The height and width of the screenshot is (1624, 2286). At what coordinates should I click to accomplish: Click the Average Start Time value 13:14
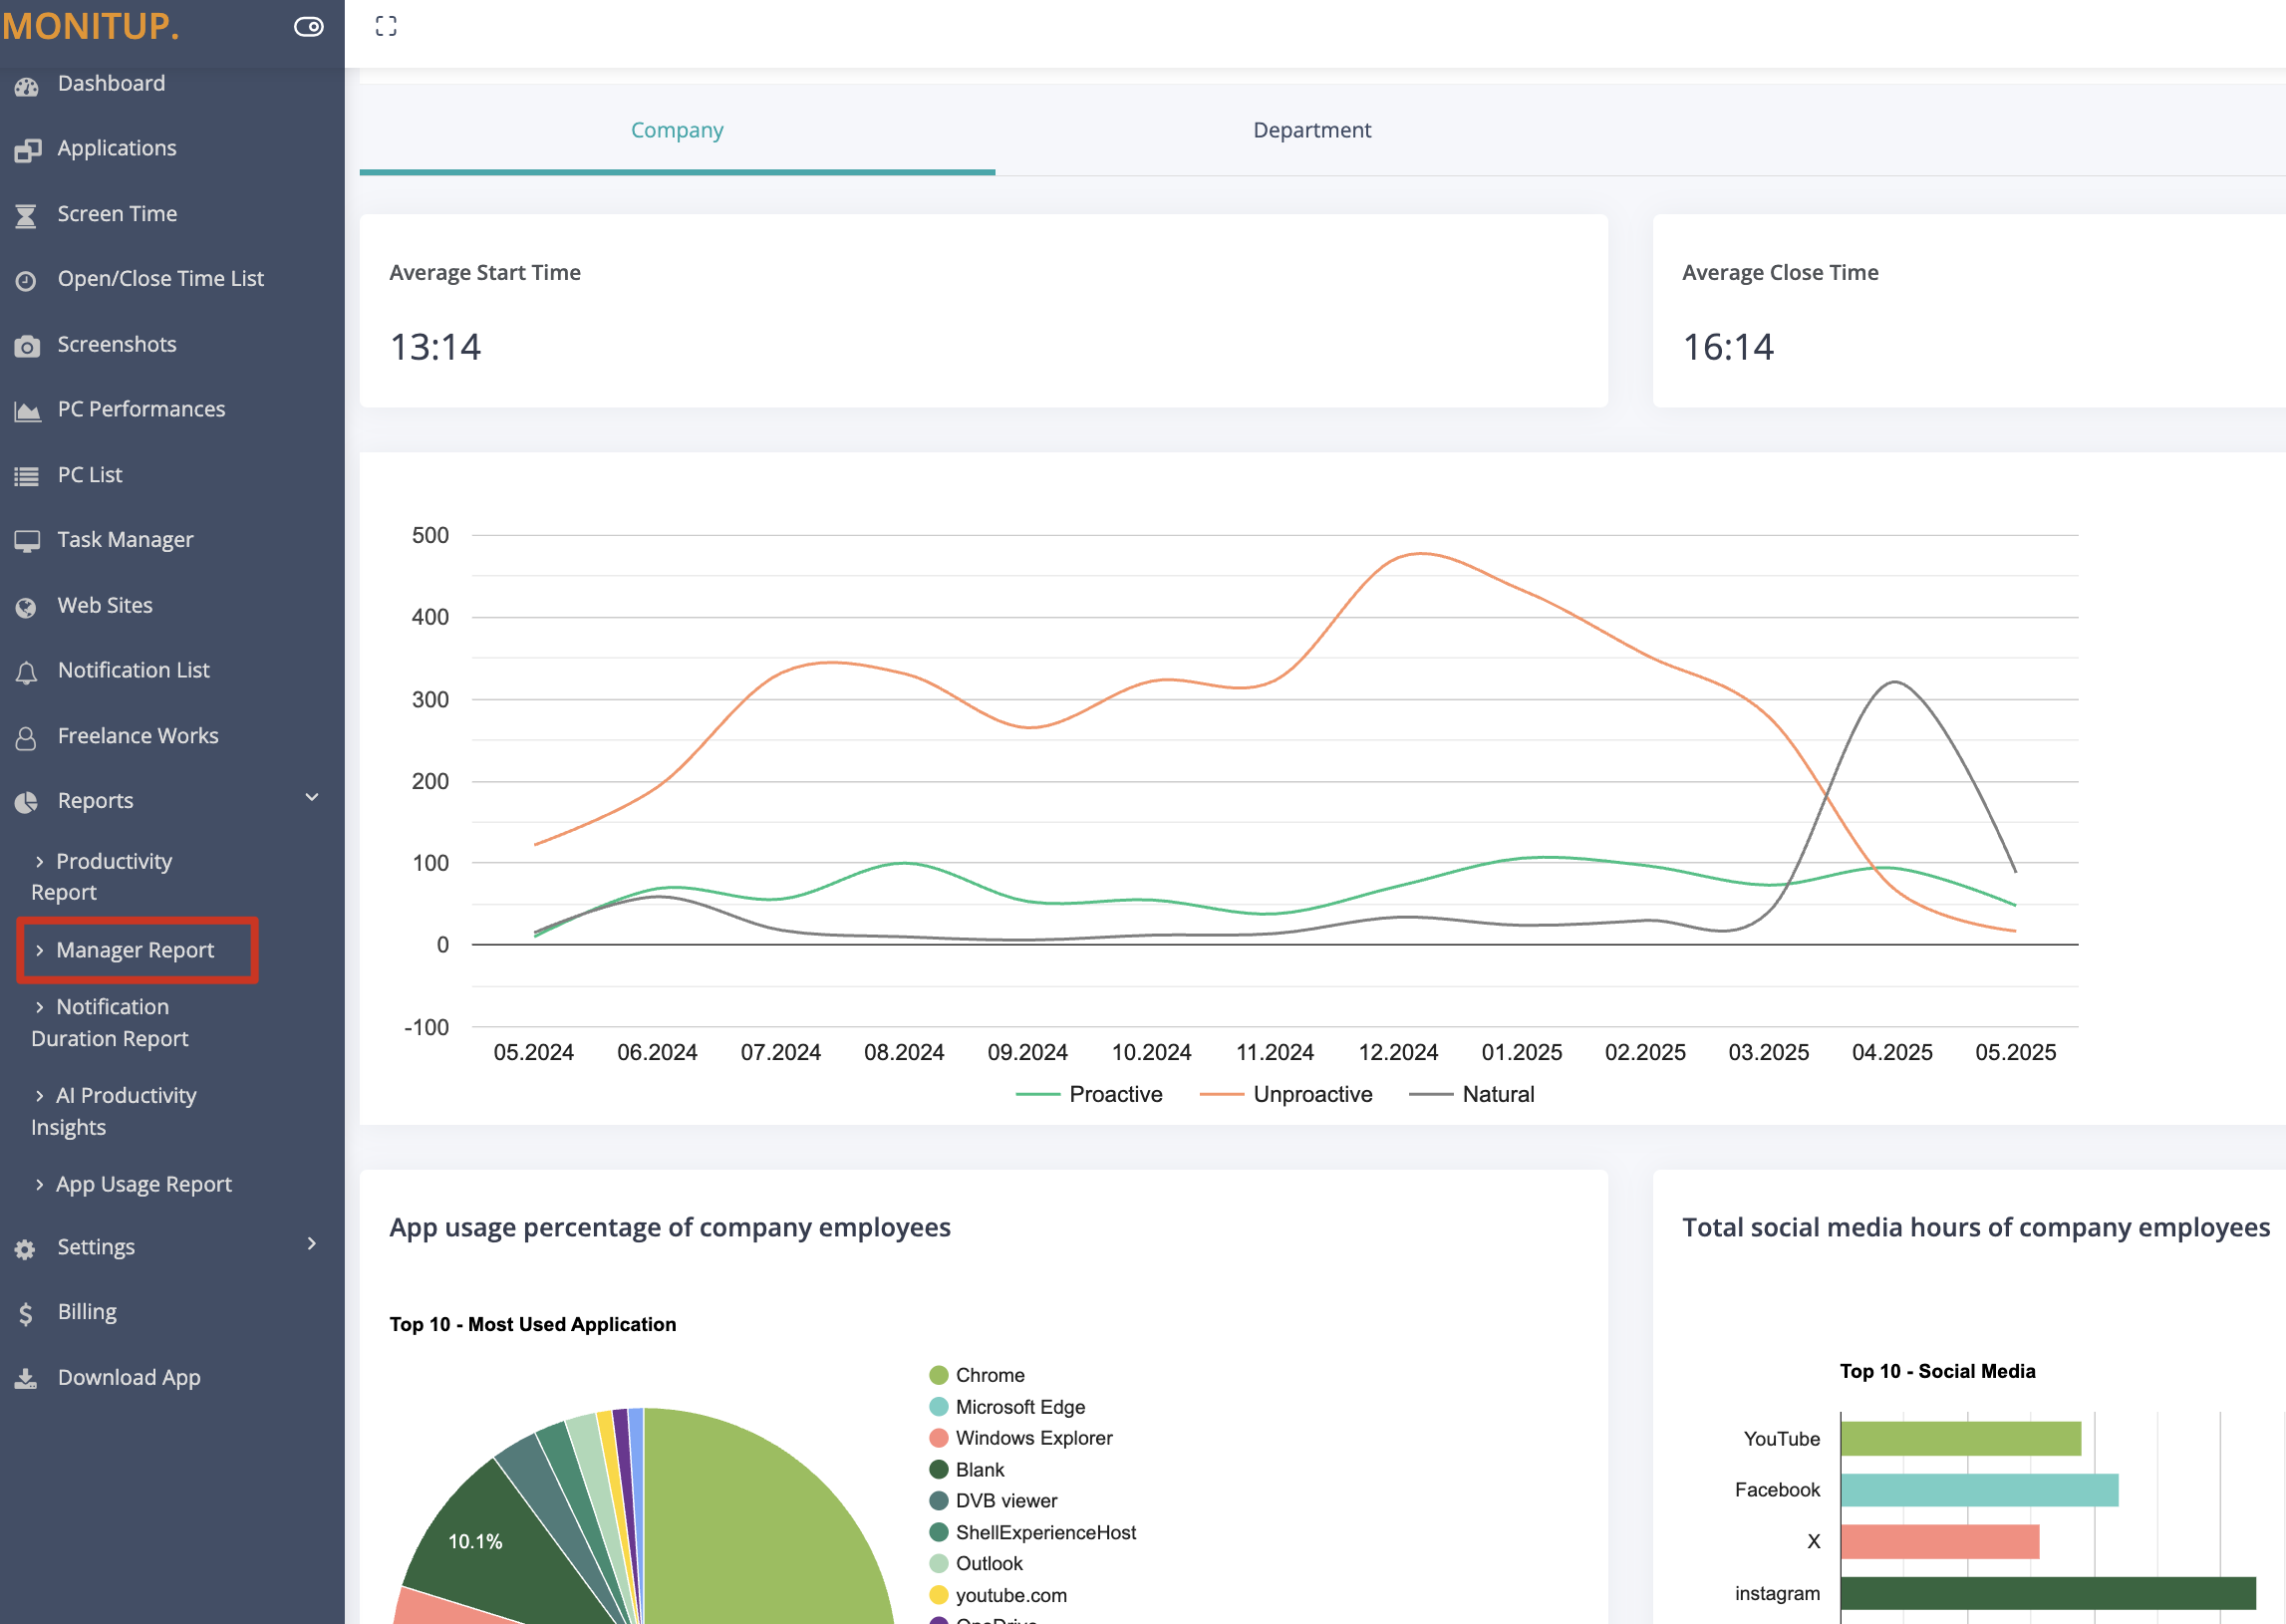tap(435, 347)
